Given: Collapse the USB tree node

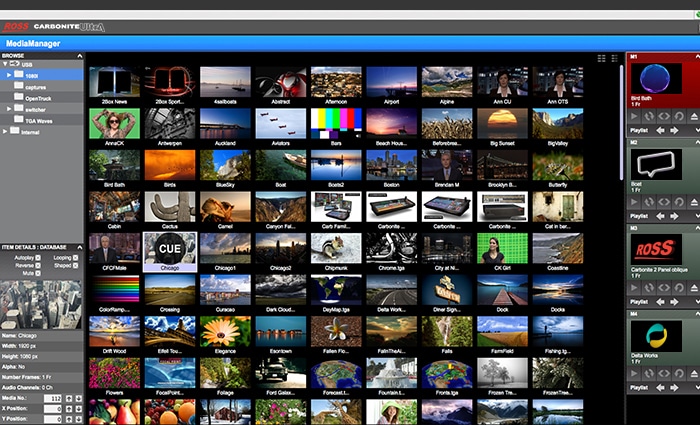Looking at the screenshot, I should 5,64.
